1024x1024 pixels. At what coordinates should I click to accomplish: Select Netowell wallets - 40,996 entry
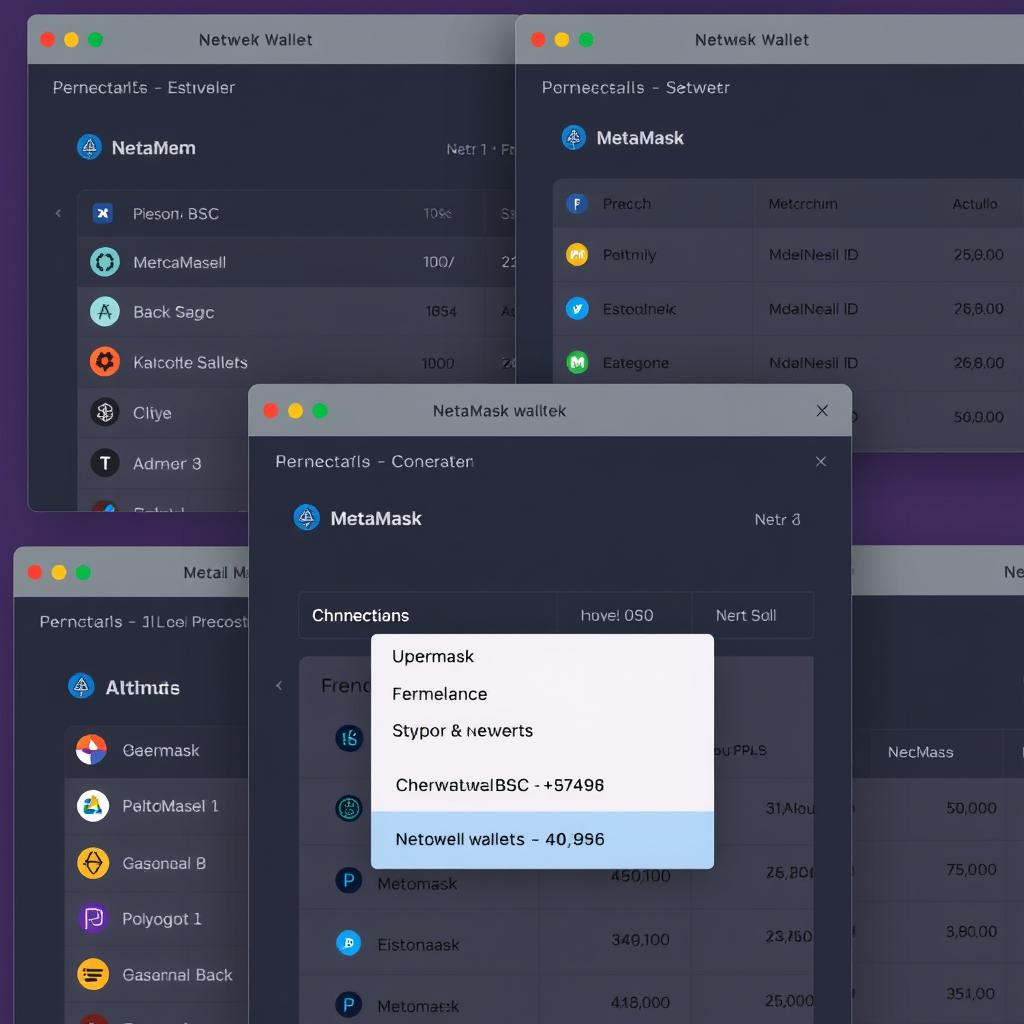pyautogui.click(x=542, y=839)
